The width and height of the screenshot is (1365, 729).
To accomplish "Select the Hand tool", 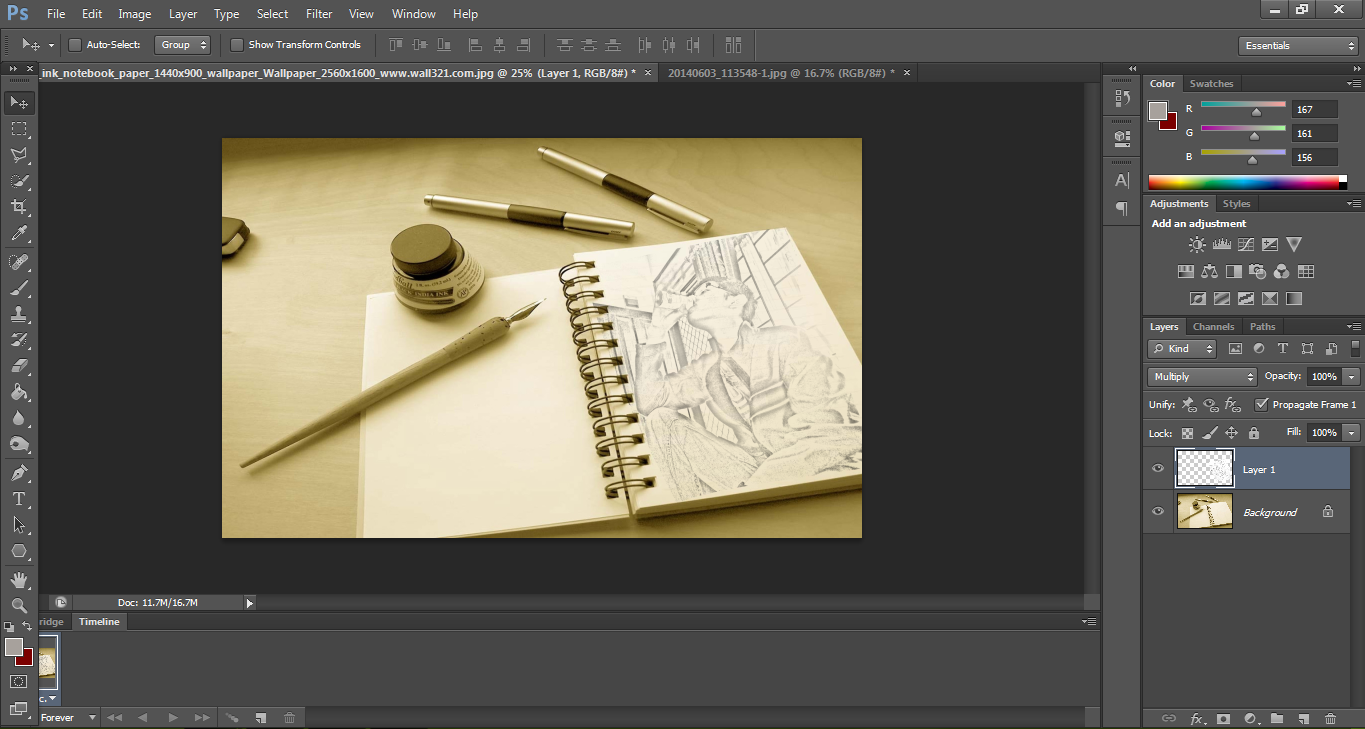I will (x=19, y=580).
